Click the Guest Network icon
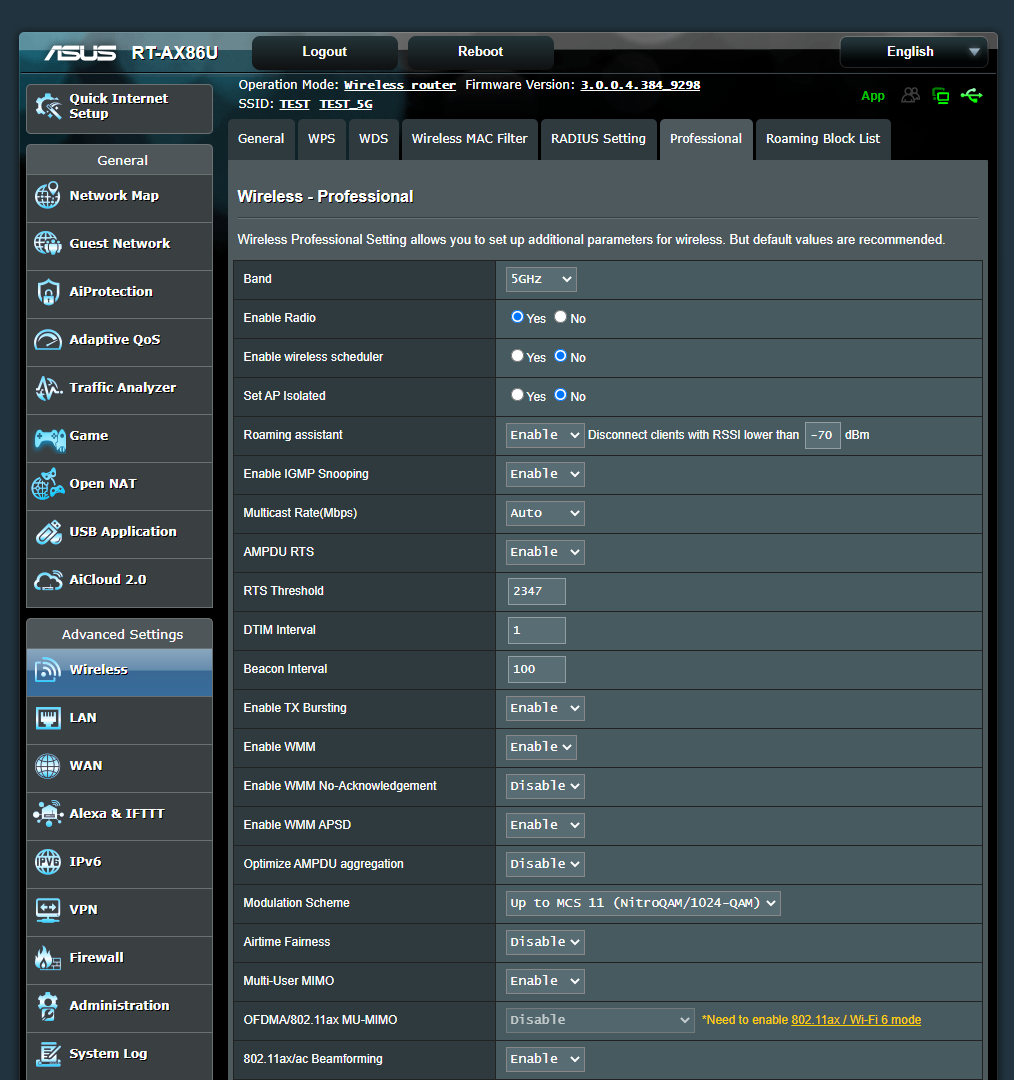The height and width of the screenshot is (1080, 1014). (x=48, y=243)
